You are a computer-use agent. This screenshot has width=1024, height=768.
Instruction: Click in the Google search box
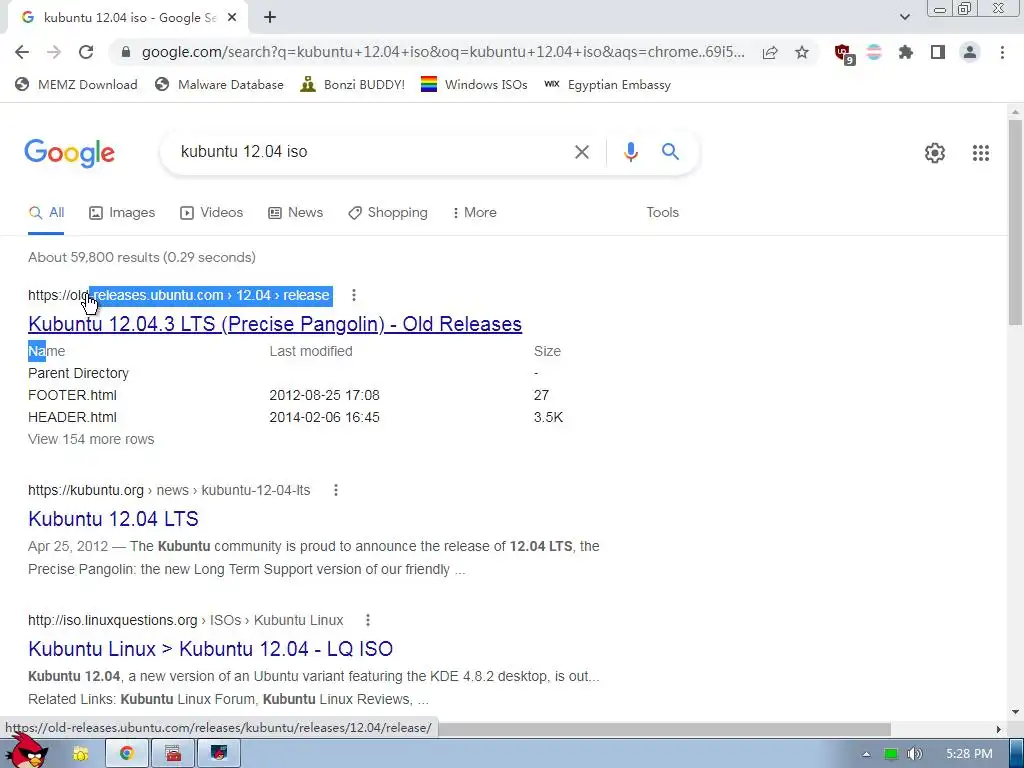pyautogui.click(x=366, y=152)
